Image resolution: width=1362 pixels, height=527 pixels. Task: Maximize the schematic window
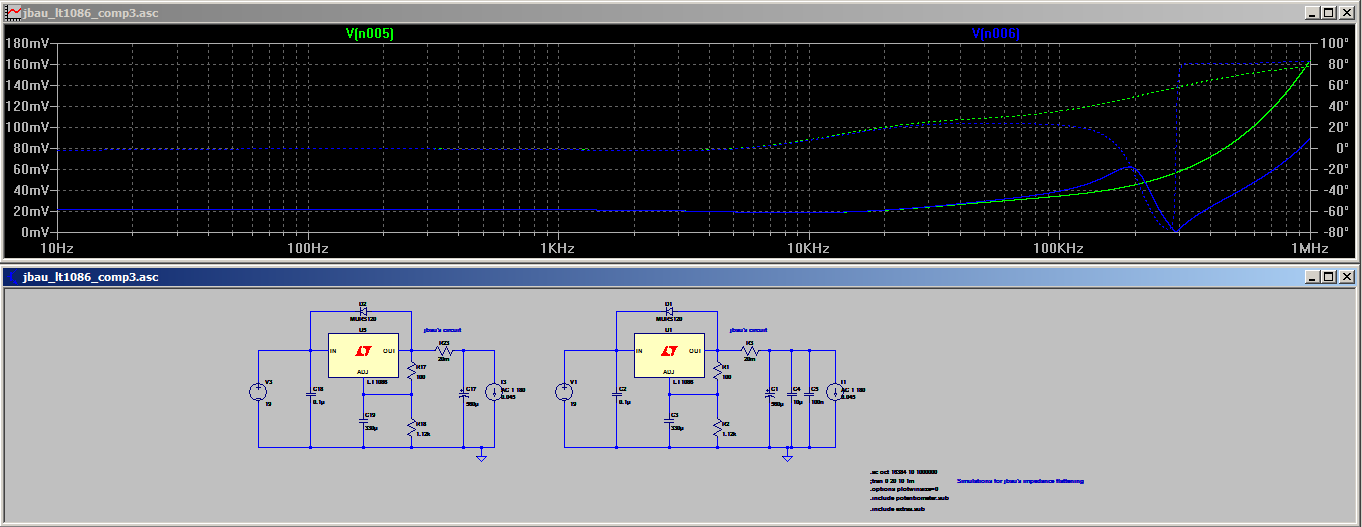click(x=1329, y=277)
